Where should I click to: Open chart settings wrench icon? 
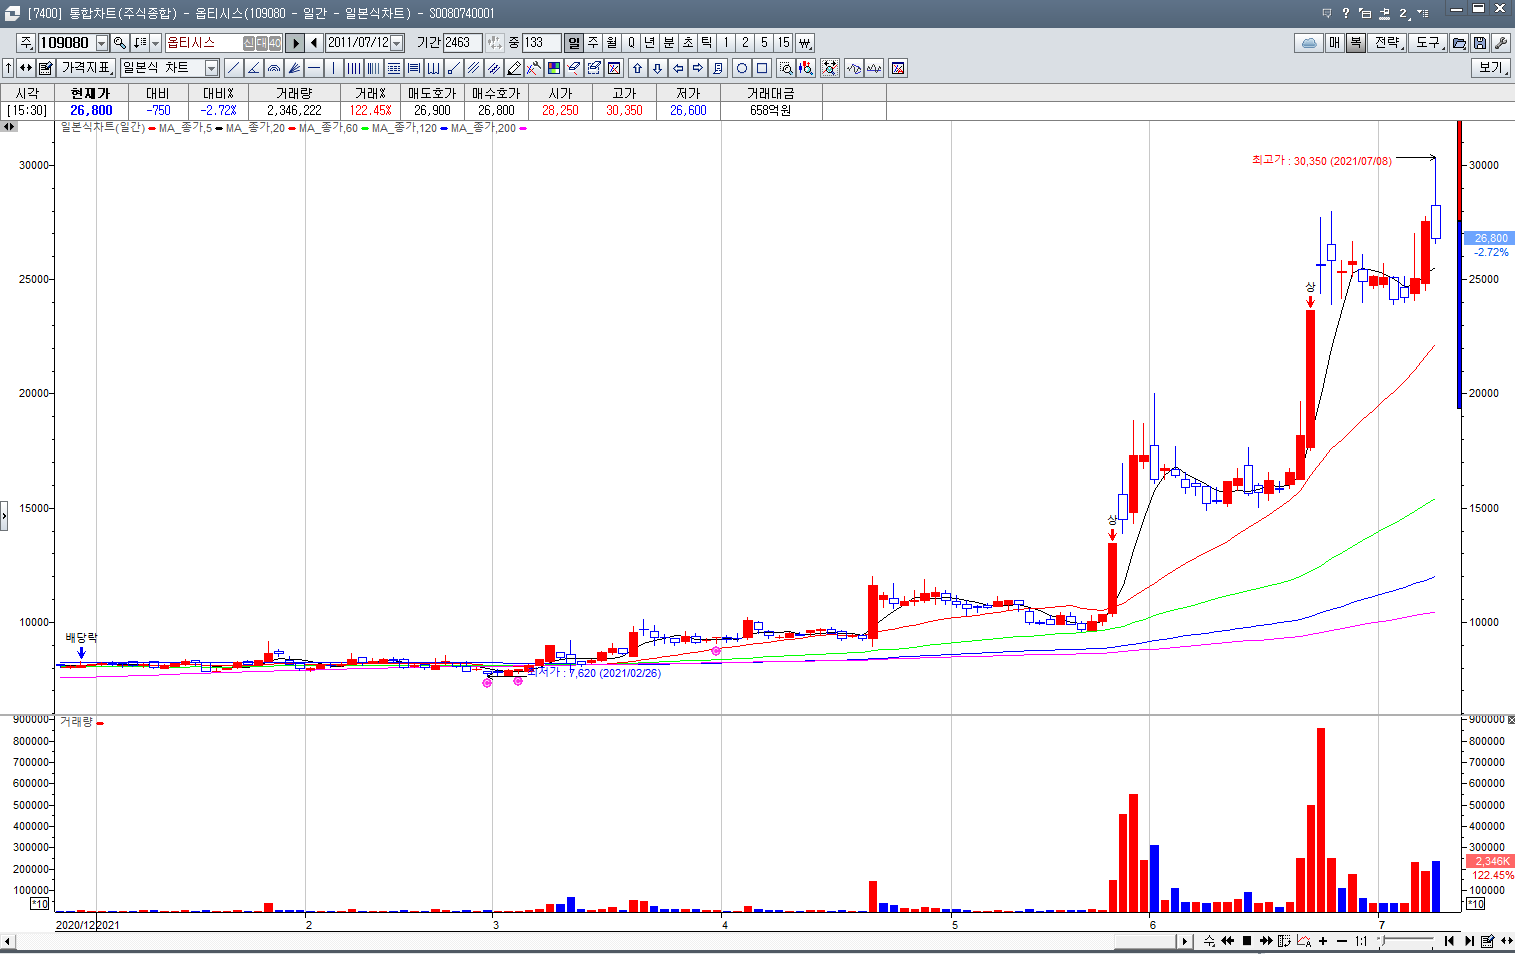coord(1500,43)
